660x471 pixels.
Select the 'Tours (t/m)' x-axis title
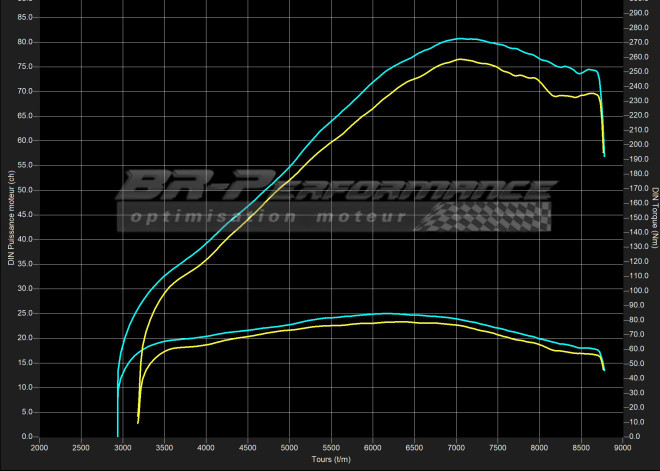(330, 460)
